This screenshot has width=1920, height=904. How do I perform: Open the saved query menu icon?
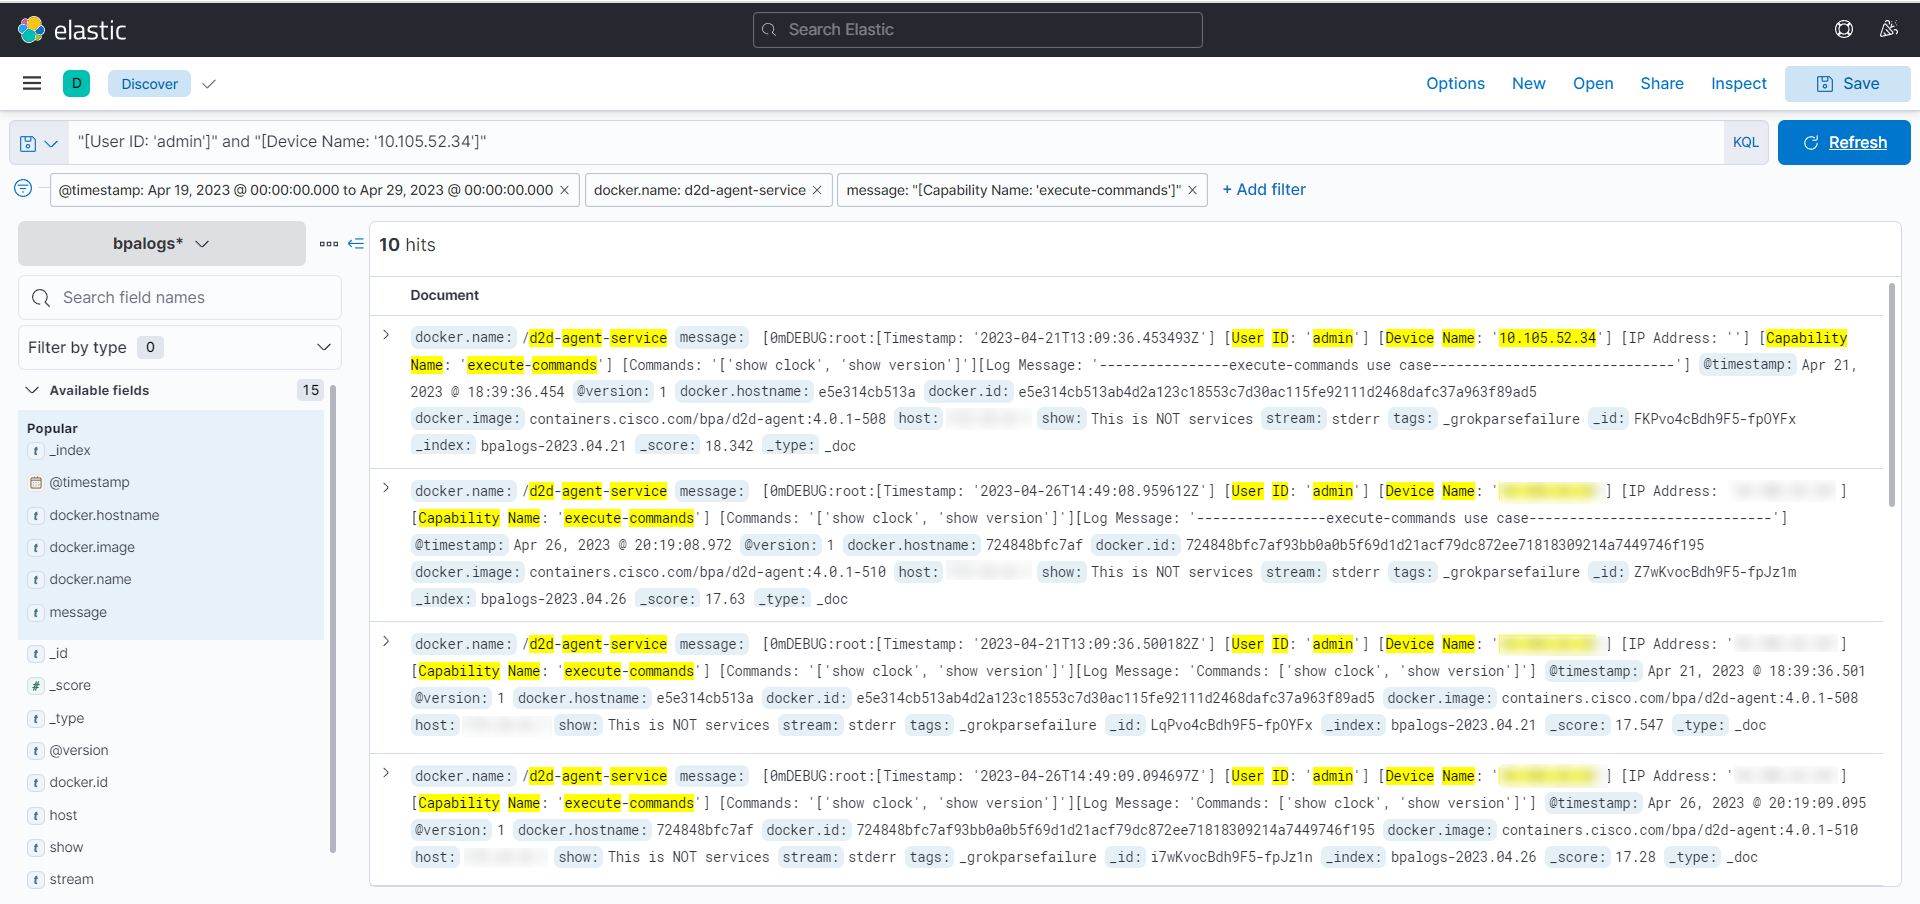pyautogui.click(x=38, y=143)
